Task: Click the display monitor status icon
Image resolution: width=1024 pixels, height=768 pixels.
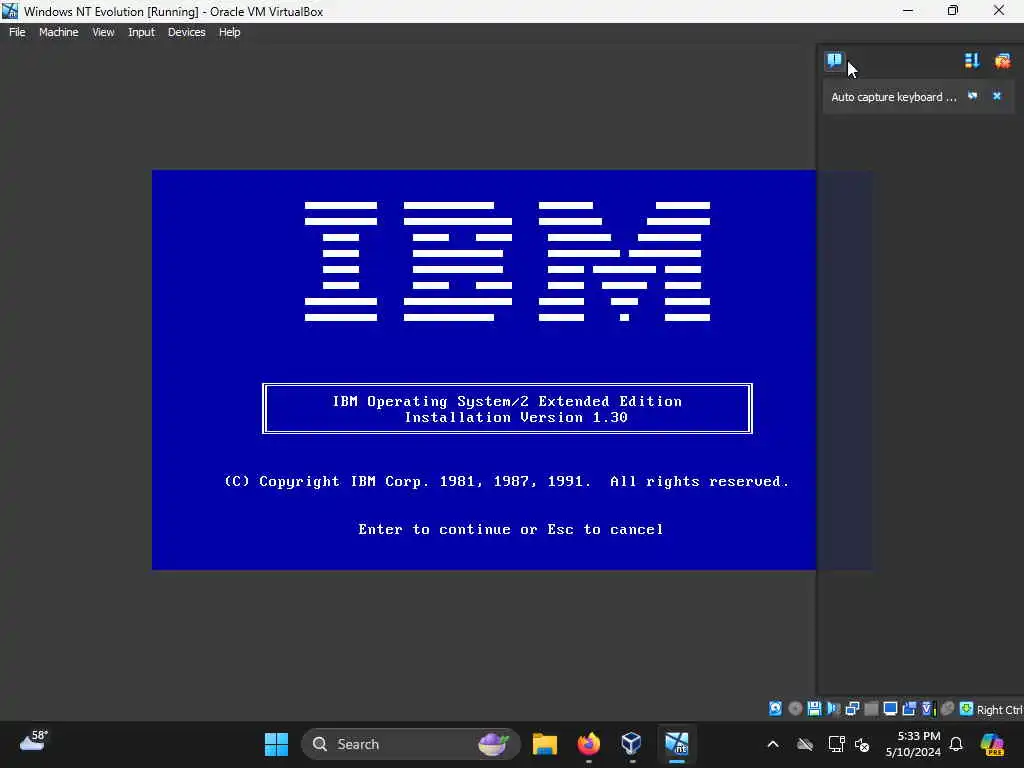Action: click(890, 709)
